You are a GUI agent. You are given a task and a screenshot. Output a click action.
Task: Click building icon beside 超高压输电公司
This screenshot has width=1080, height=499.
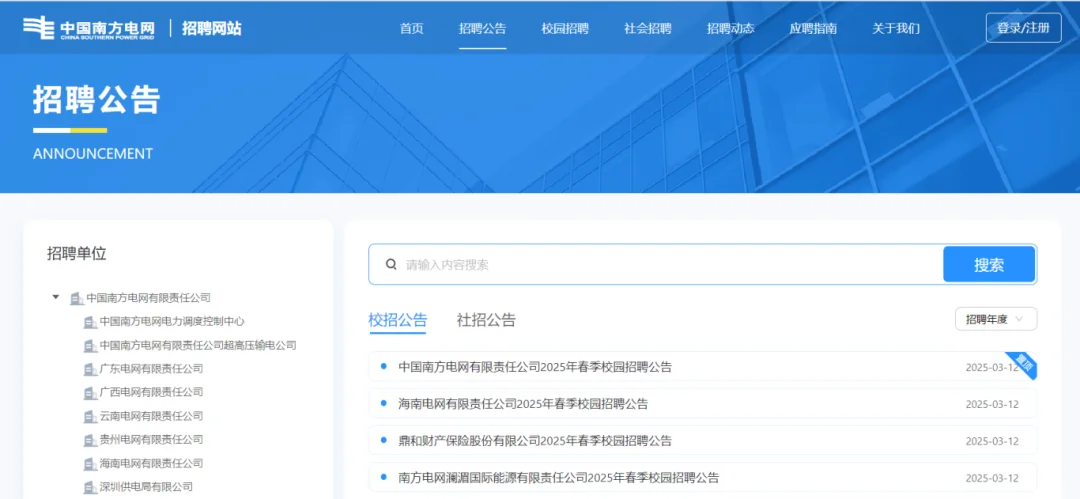click(90, 345)
